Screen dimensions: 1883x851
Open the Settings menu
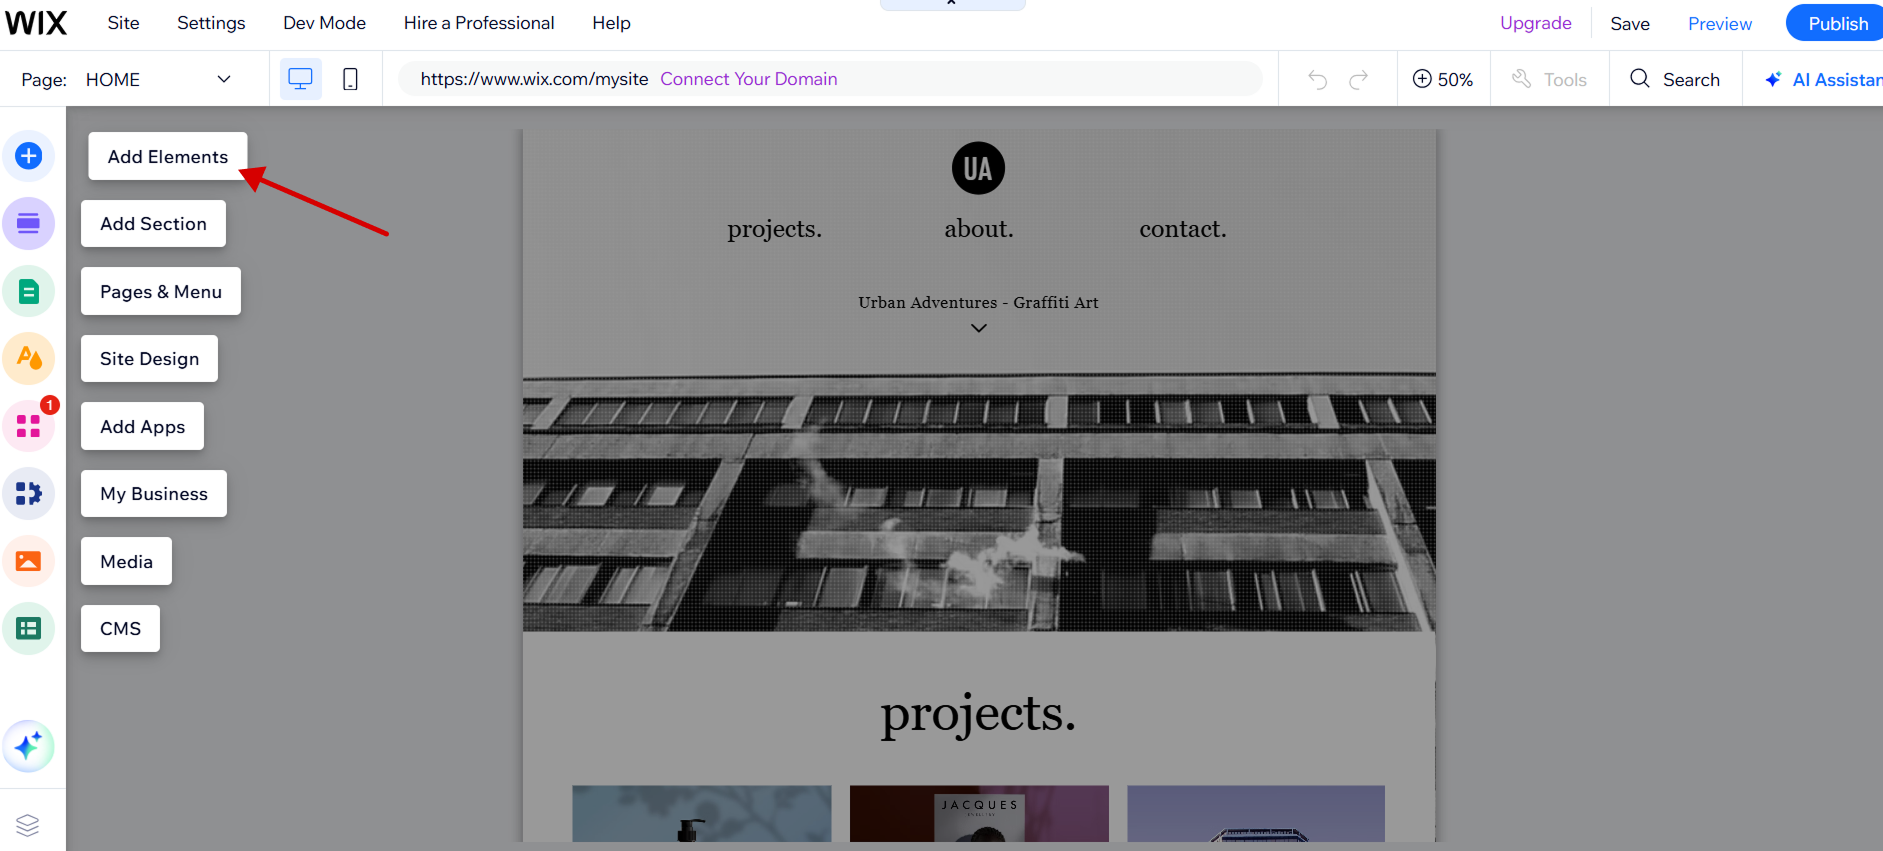point(211,23)
